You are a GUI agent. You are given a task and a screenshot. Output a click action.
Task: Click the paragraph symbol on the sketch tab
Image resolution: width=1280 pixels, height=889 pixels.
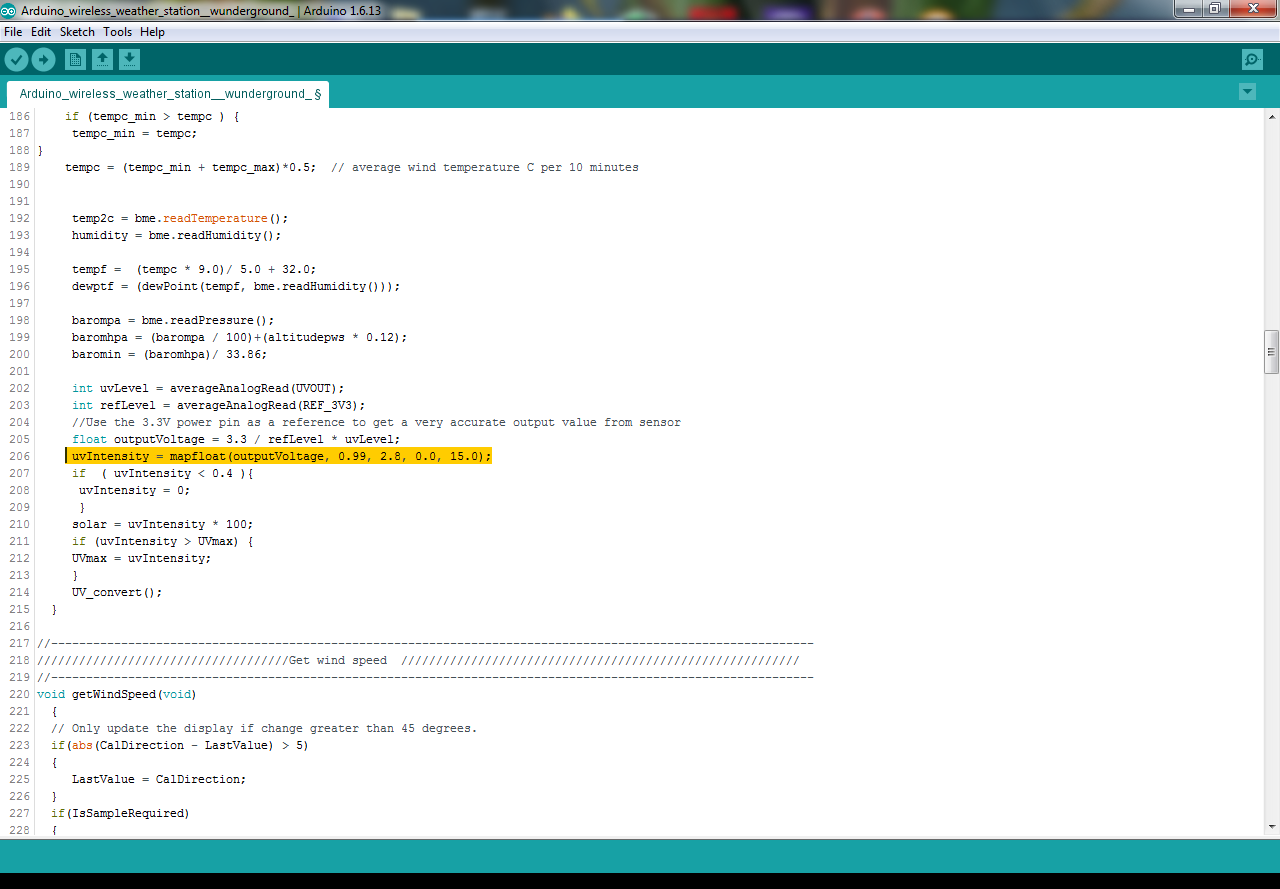click(x=318, y=93)
